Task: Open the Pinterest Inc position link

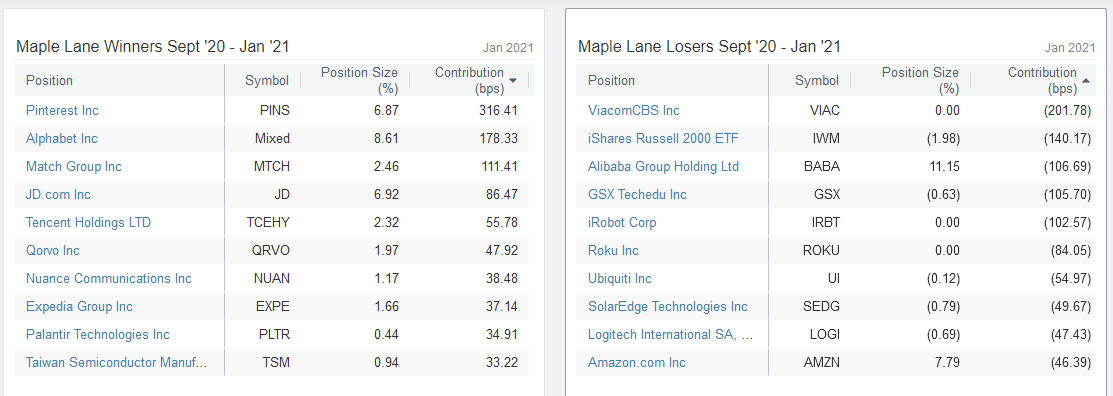Action: (62, 111)
